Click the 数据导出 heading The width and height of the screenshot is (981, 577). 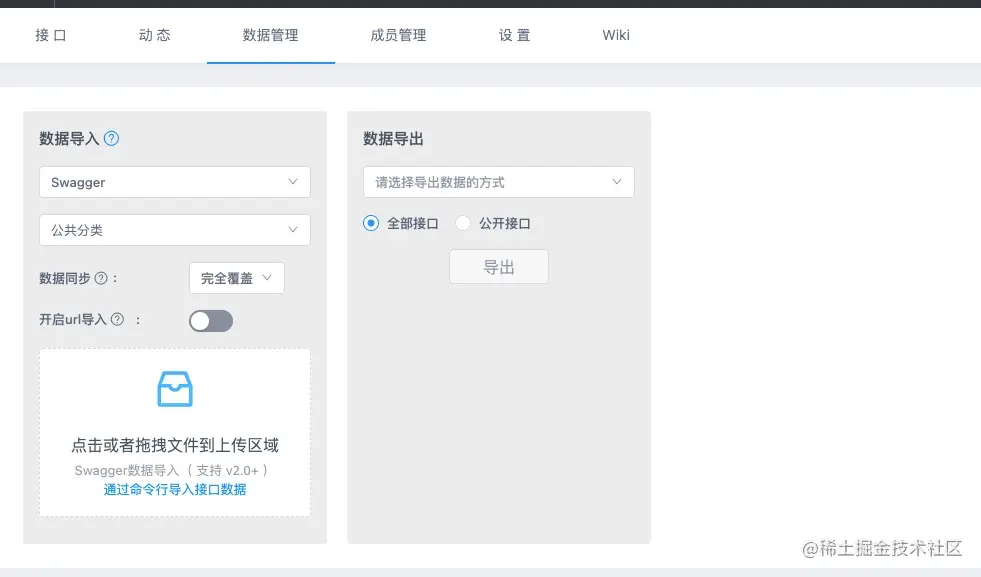[x=393, y=138]
